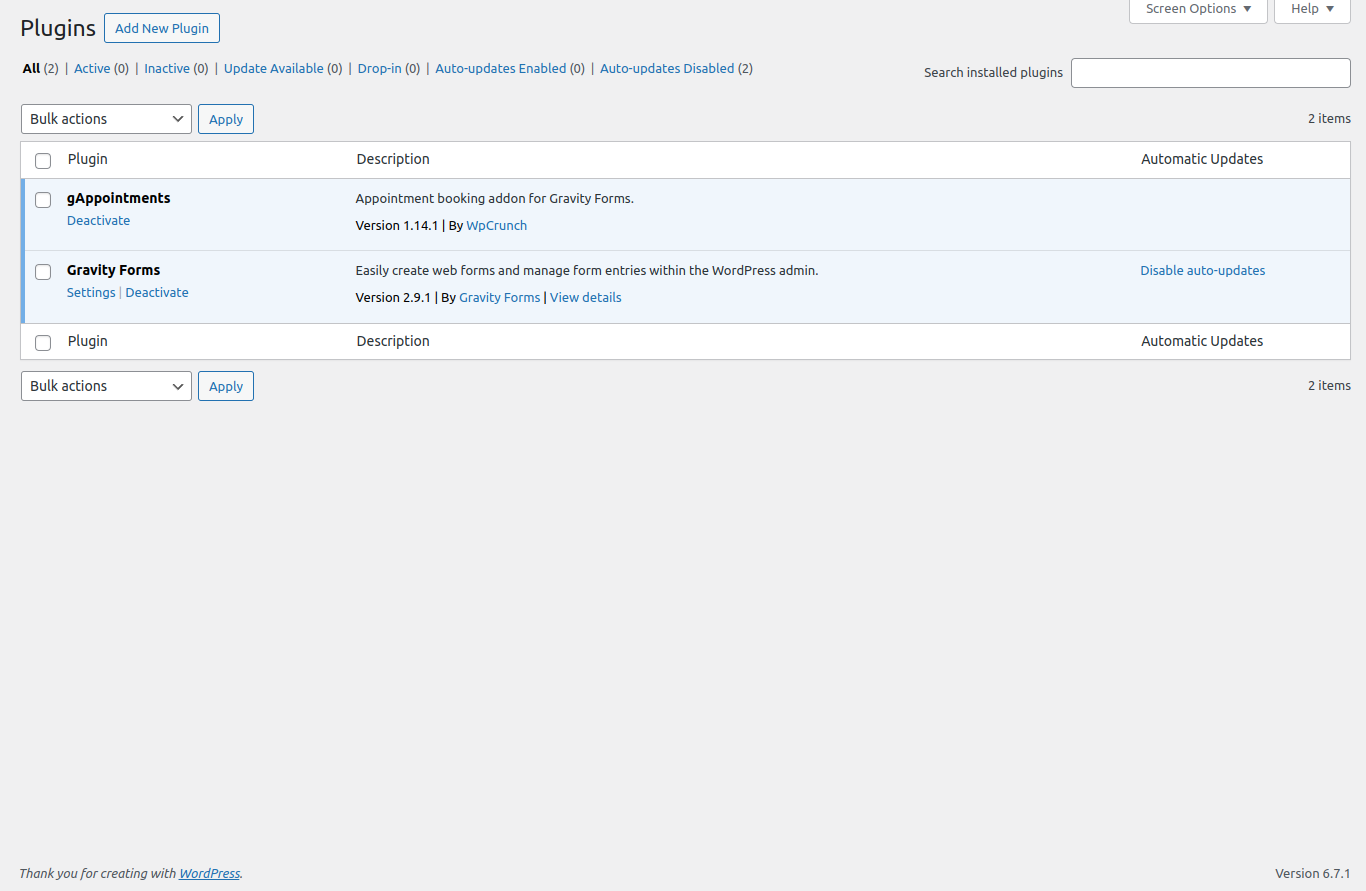Click View details for Gravity Forms
This screenshot has width=1366, height=891.
point(586,298)
